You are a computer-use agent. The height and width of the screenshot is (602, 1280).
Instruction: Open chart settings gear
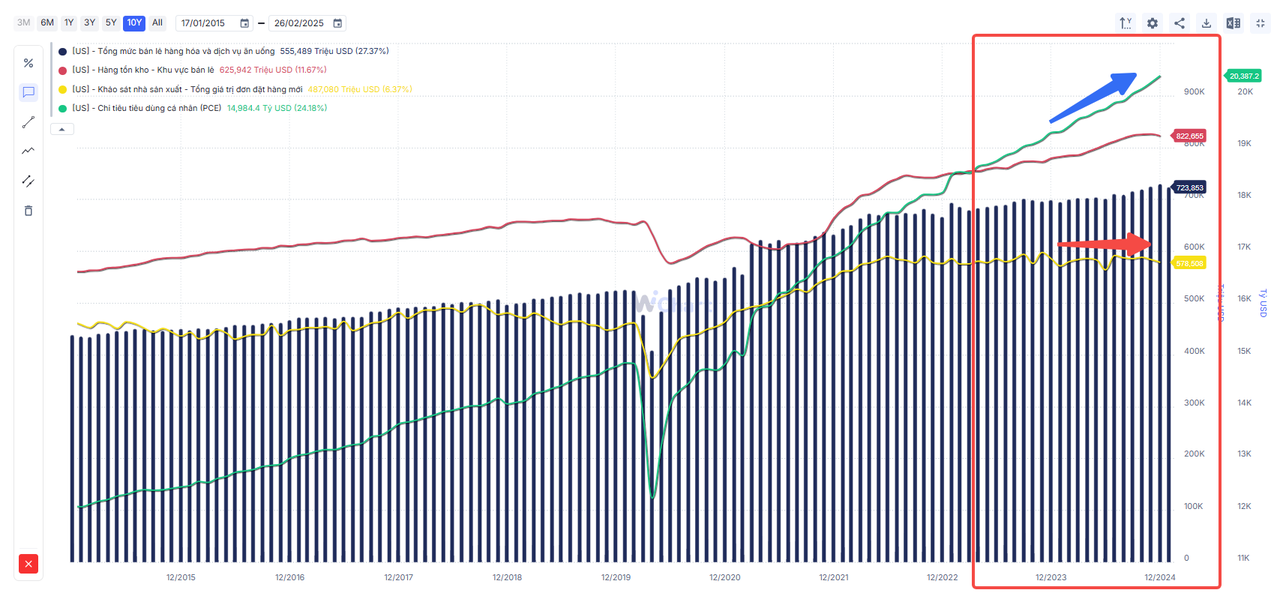click(x=1153, y=23)
